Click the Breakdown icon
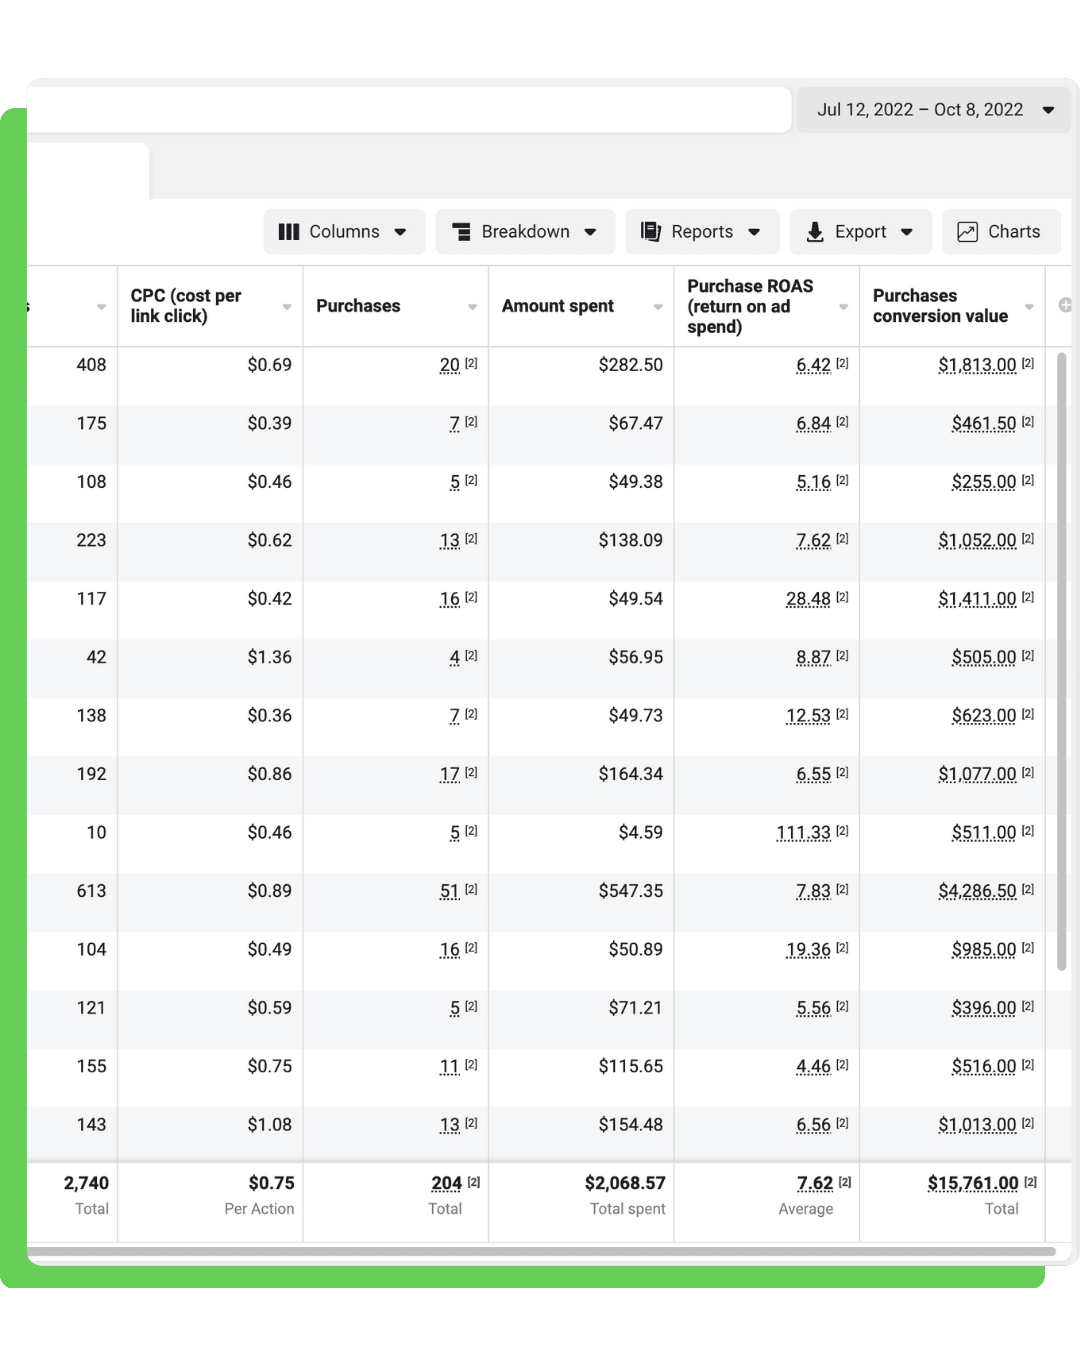 (461, 232)
